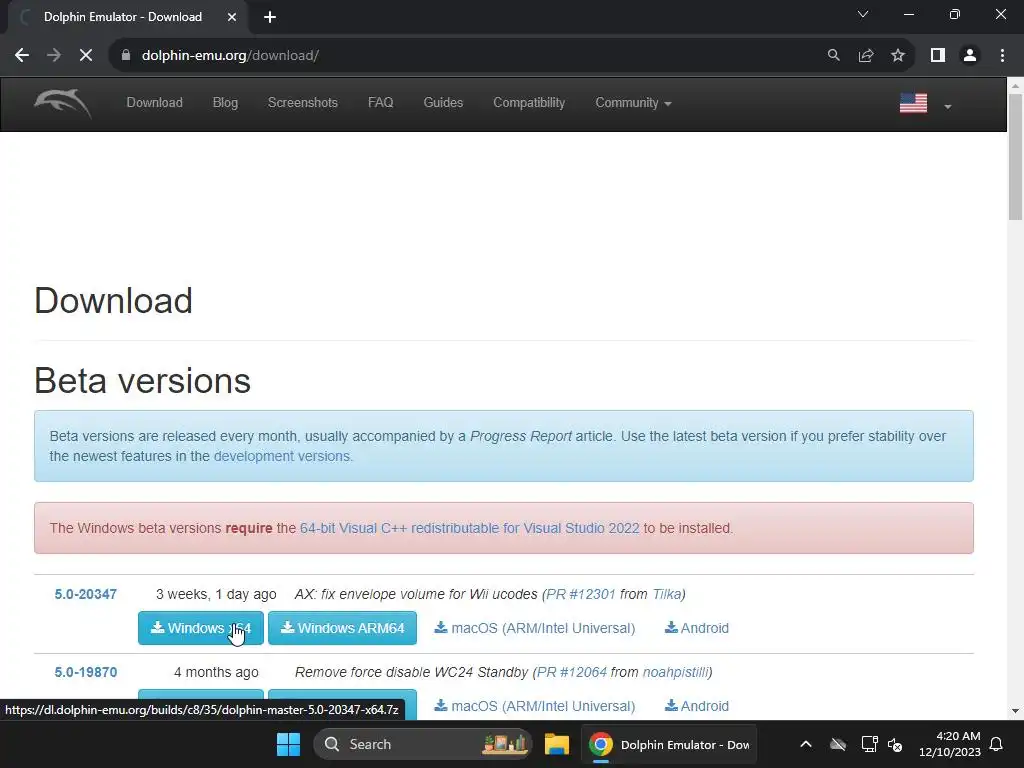The height and width of the screenshot is (768, 1024).
Task: Open Download nav menu item
Action: point(154,103)
